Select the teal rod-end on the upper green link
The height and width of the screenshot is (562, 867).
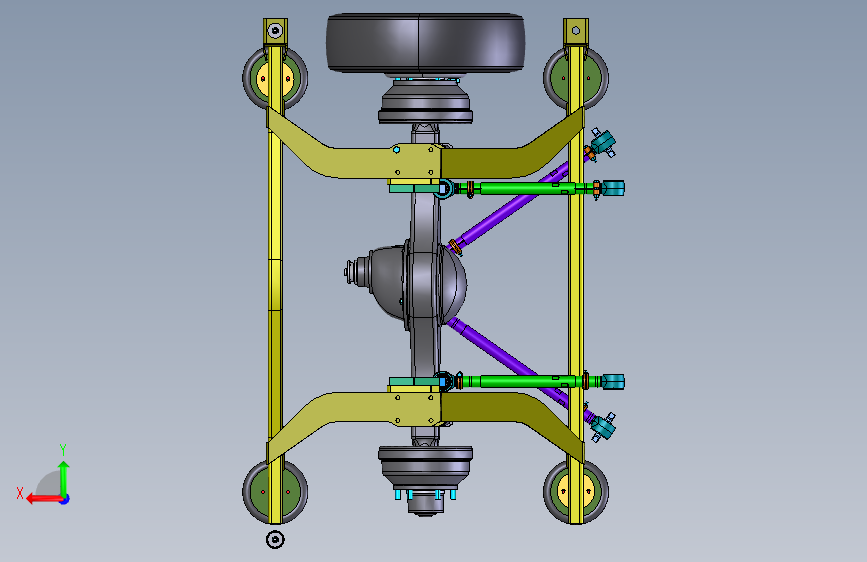[x=613, y=188]
